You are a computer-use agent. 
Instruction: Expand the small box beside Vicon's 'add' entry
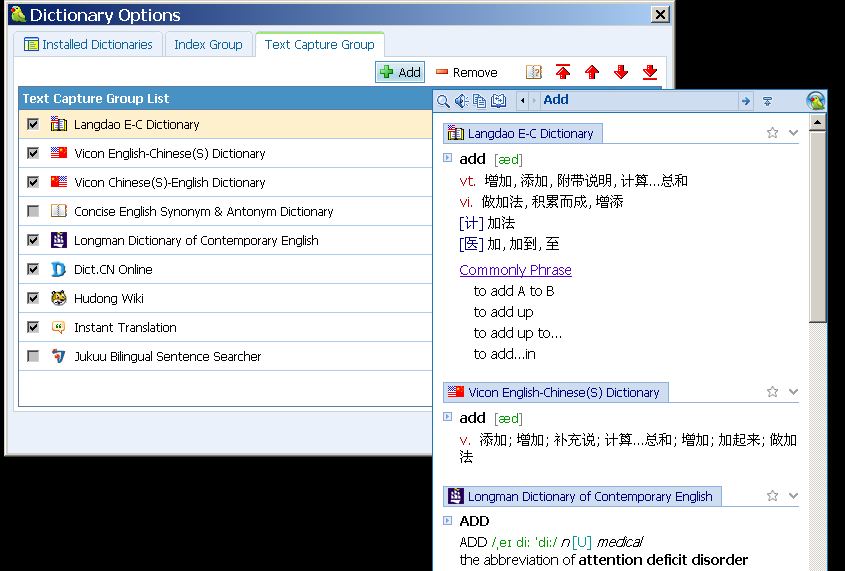tap(447, 416)
